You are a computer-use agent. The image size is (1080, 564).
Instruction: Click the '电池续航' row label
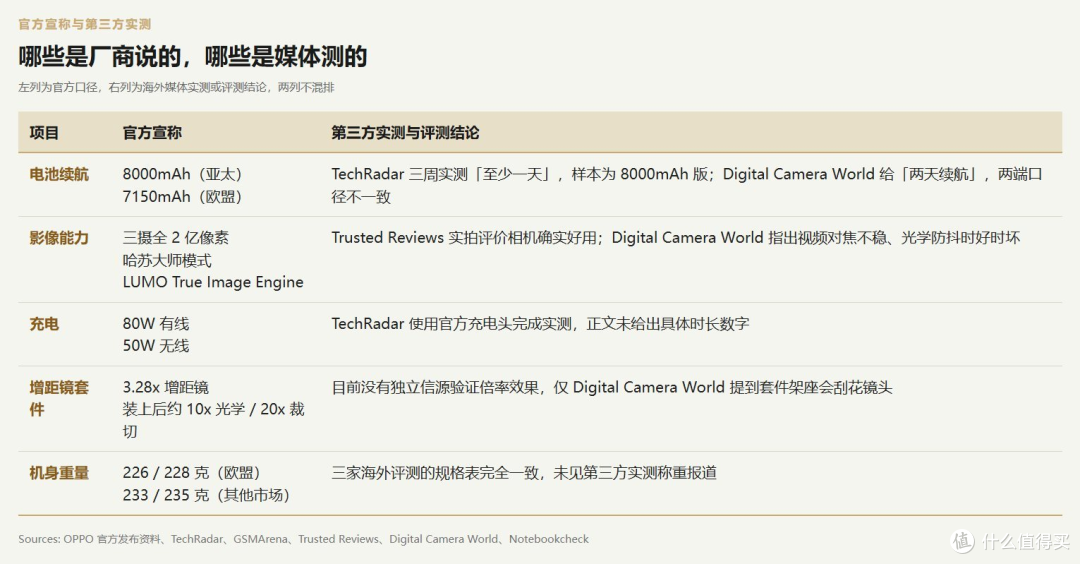pyautogui.click(x=59, y=174)
